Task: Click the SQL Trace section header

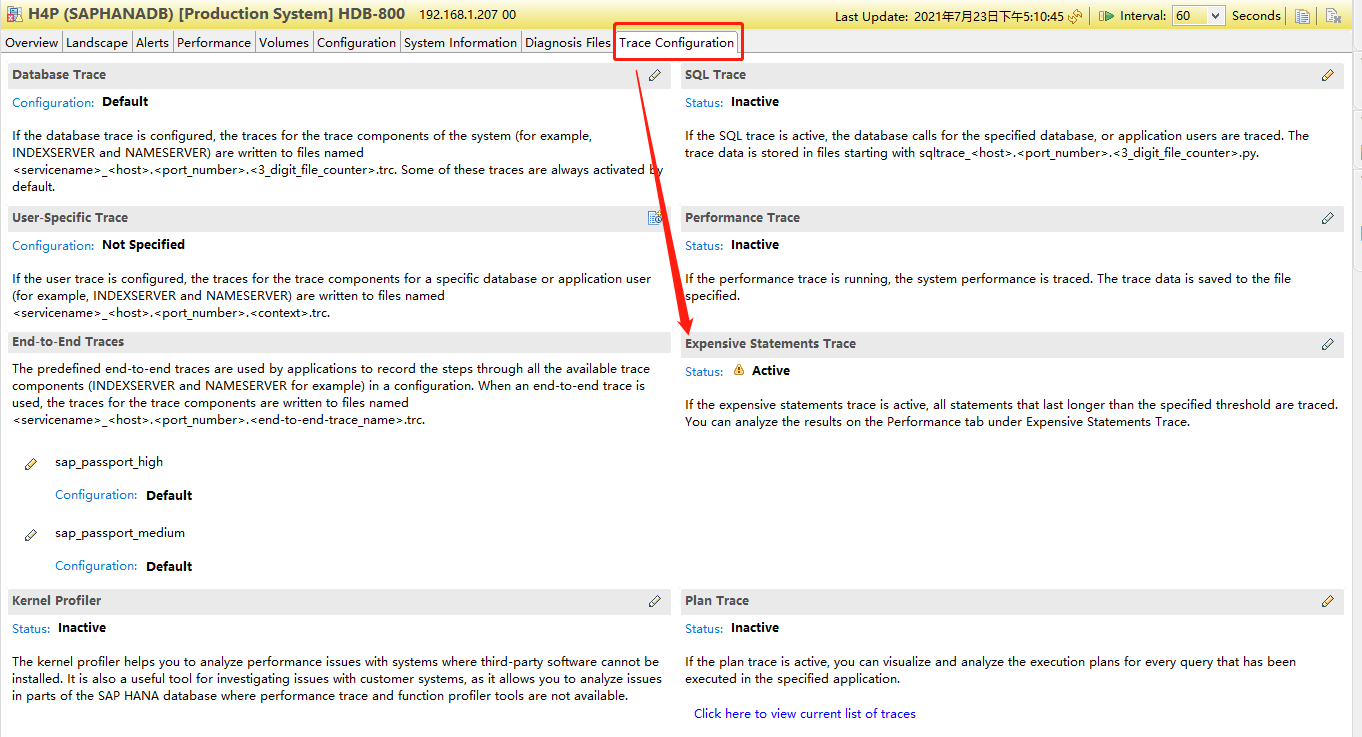Action: tap(715, 75)
